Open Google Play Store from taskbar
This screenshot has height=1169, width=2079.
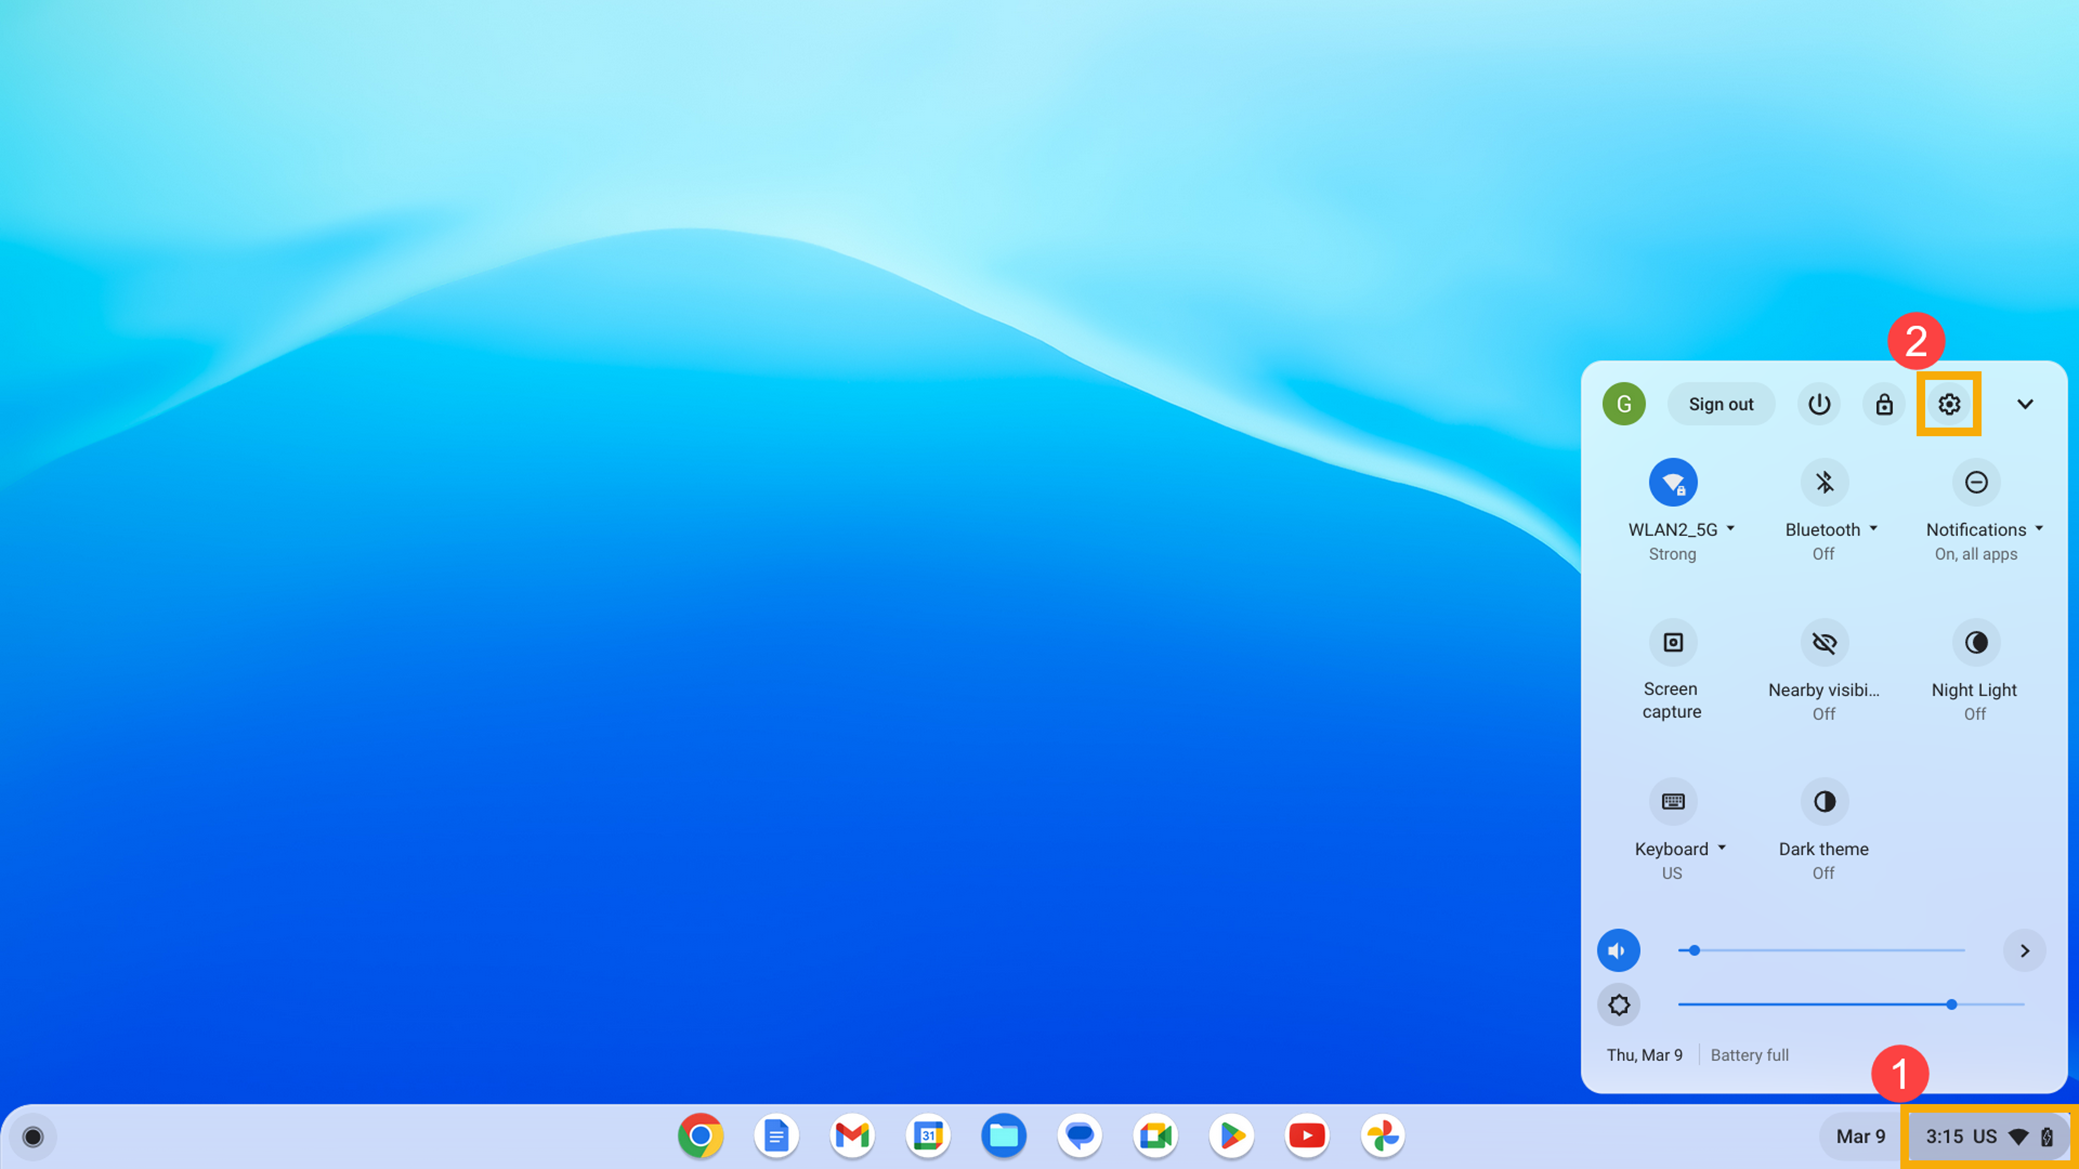pyautogui.click(x=1231, y=1135)
